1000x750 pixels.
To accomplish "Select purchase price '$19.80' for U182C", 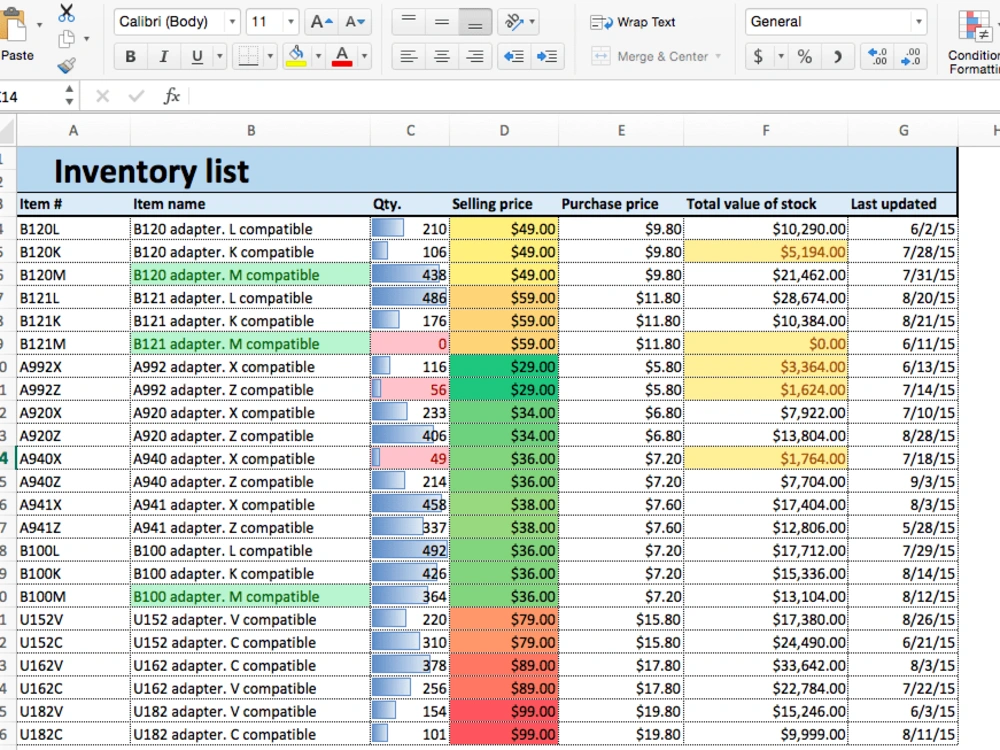I will [621, 734].
